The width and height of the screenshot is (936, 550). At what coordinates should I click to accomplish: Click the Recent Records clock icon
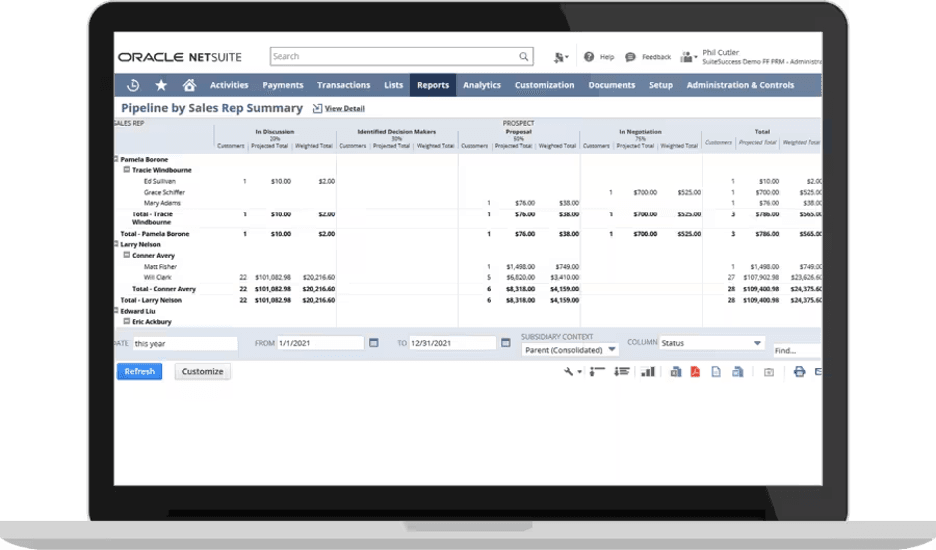133,85
